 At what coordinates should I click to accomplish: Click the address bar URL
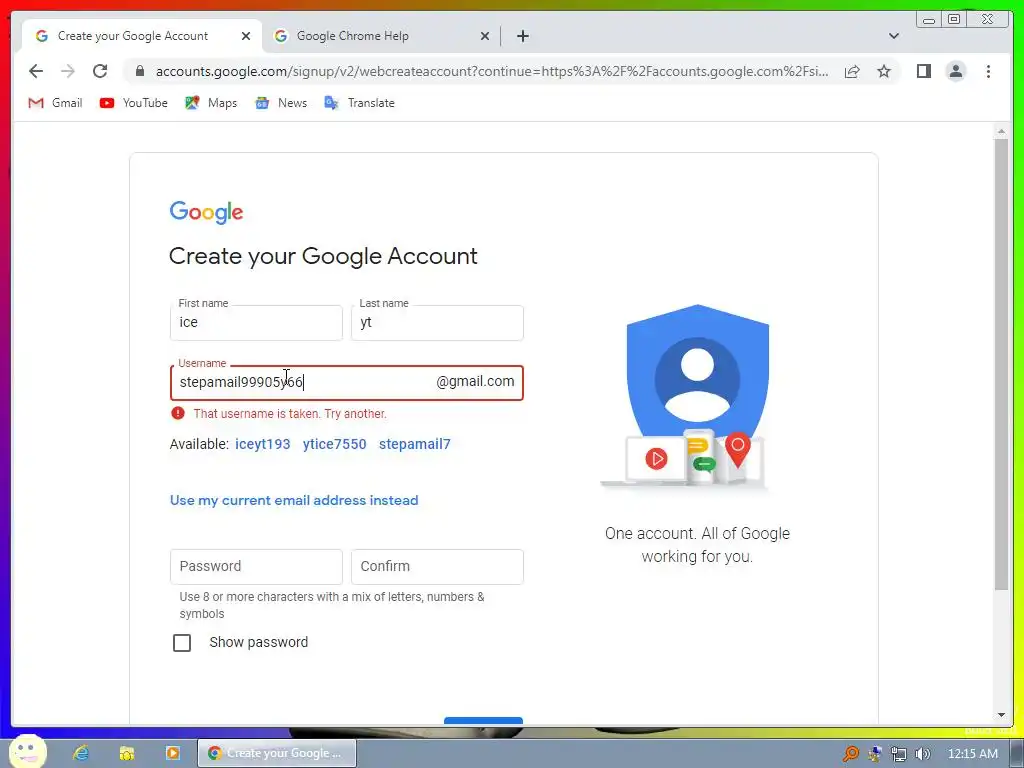[x=492, y=71]
